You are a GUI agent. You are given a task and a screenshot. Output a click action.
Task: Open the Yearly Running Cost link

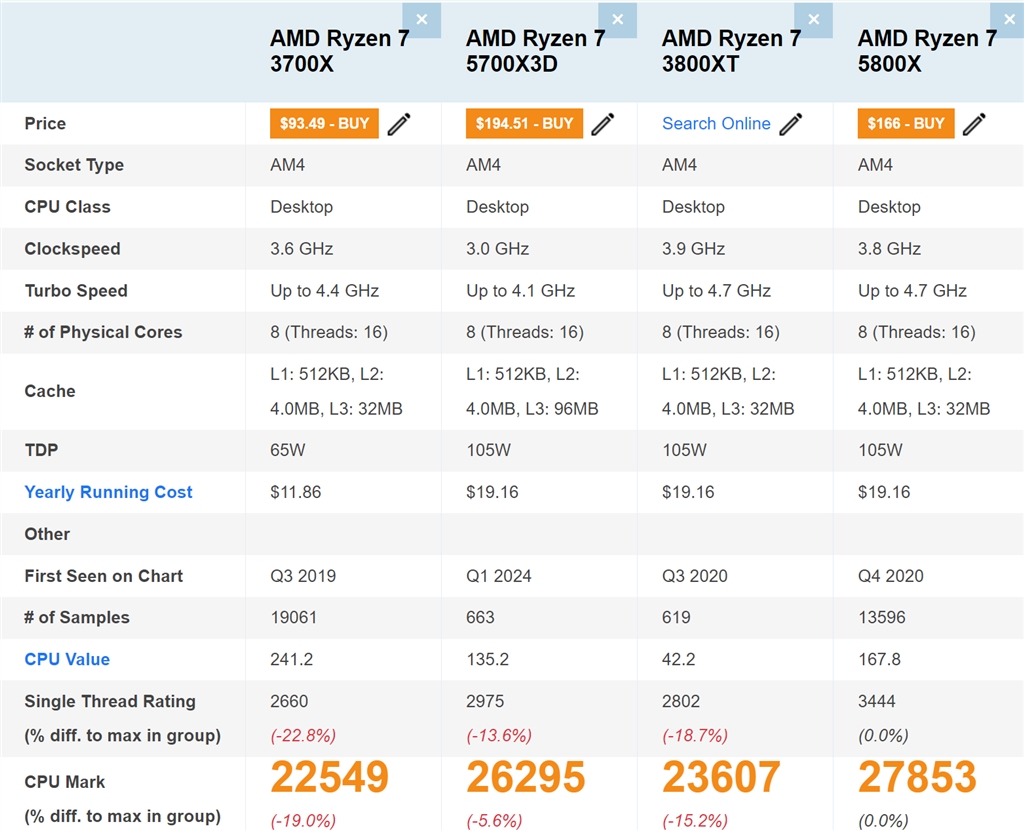click(x=108, y=492)
